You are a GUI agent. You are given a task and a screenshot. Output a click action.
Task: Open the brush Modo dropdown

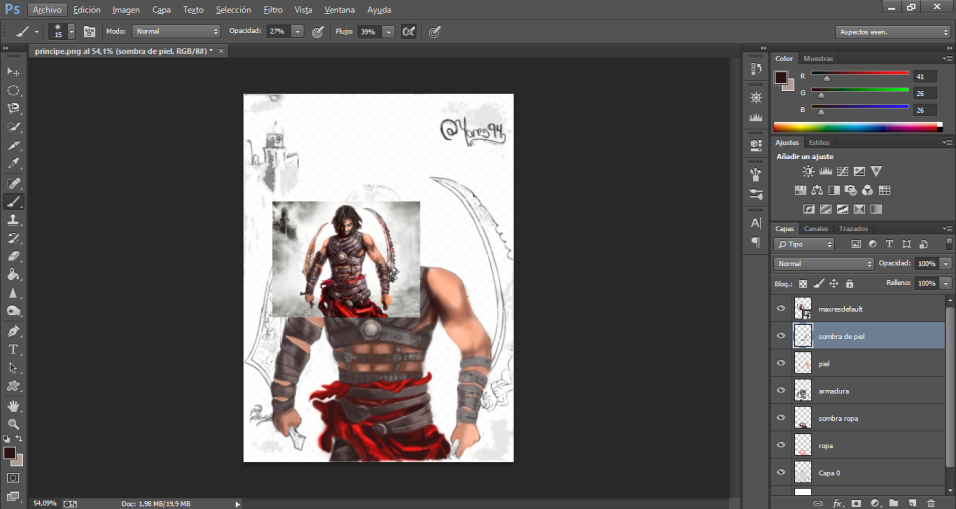point(176,32)
